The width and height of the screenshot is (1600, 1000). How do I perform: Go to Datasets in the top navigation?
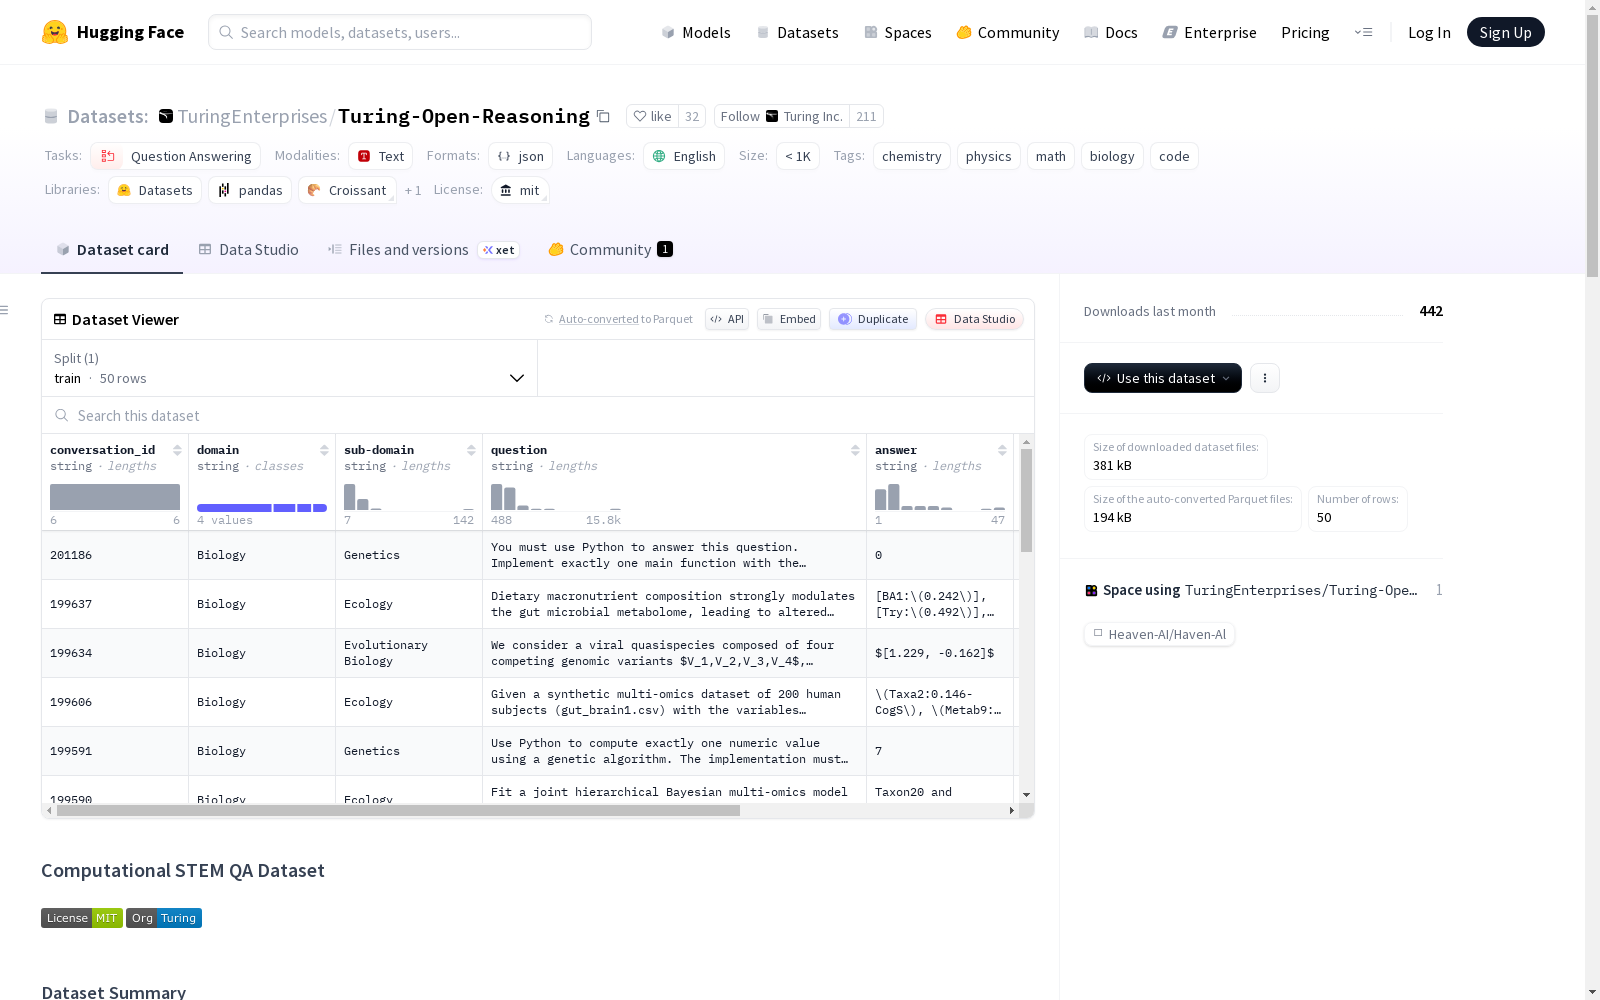coord(797,32)
